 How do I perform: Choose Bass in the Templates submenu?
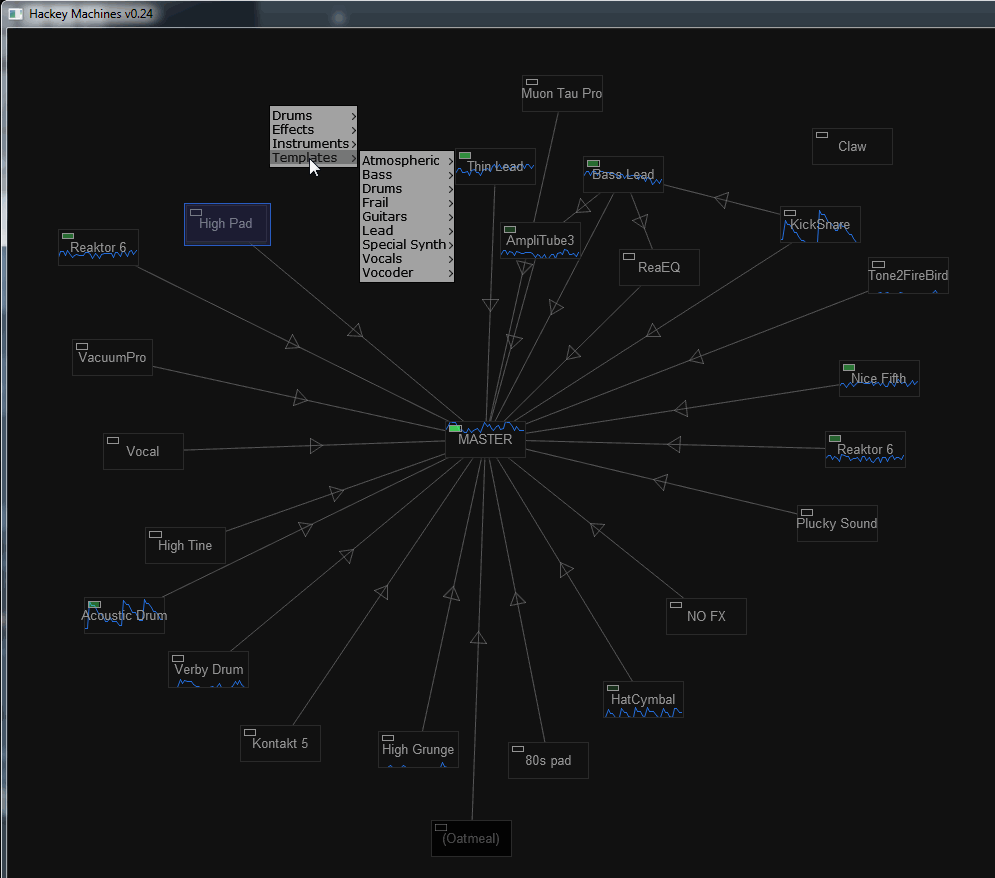click(407, 174)
